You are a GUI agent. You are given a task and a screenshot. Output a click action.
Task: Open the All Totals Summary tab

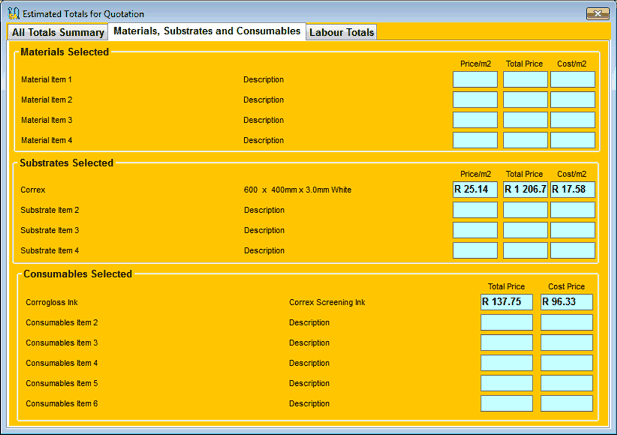pyautogui.click(x=58, y=33)
